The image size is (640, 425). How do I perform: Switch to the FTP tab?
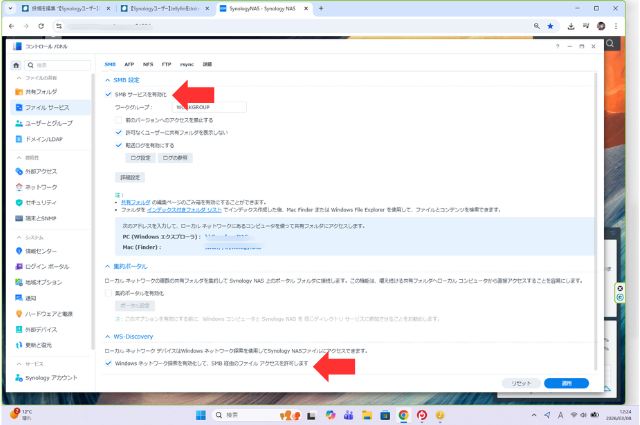coord(166,64)
